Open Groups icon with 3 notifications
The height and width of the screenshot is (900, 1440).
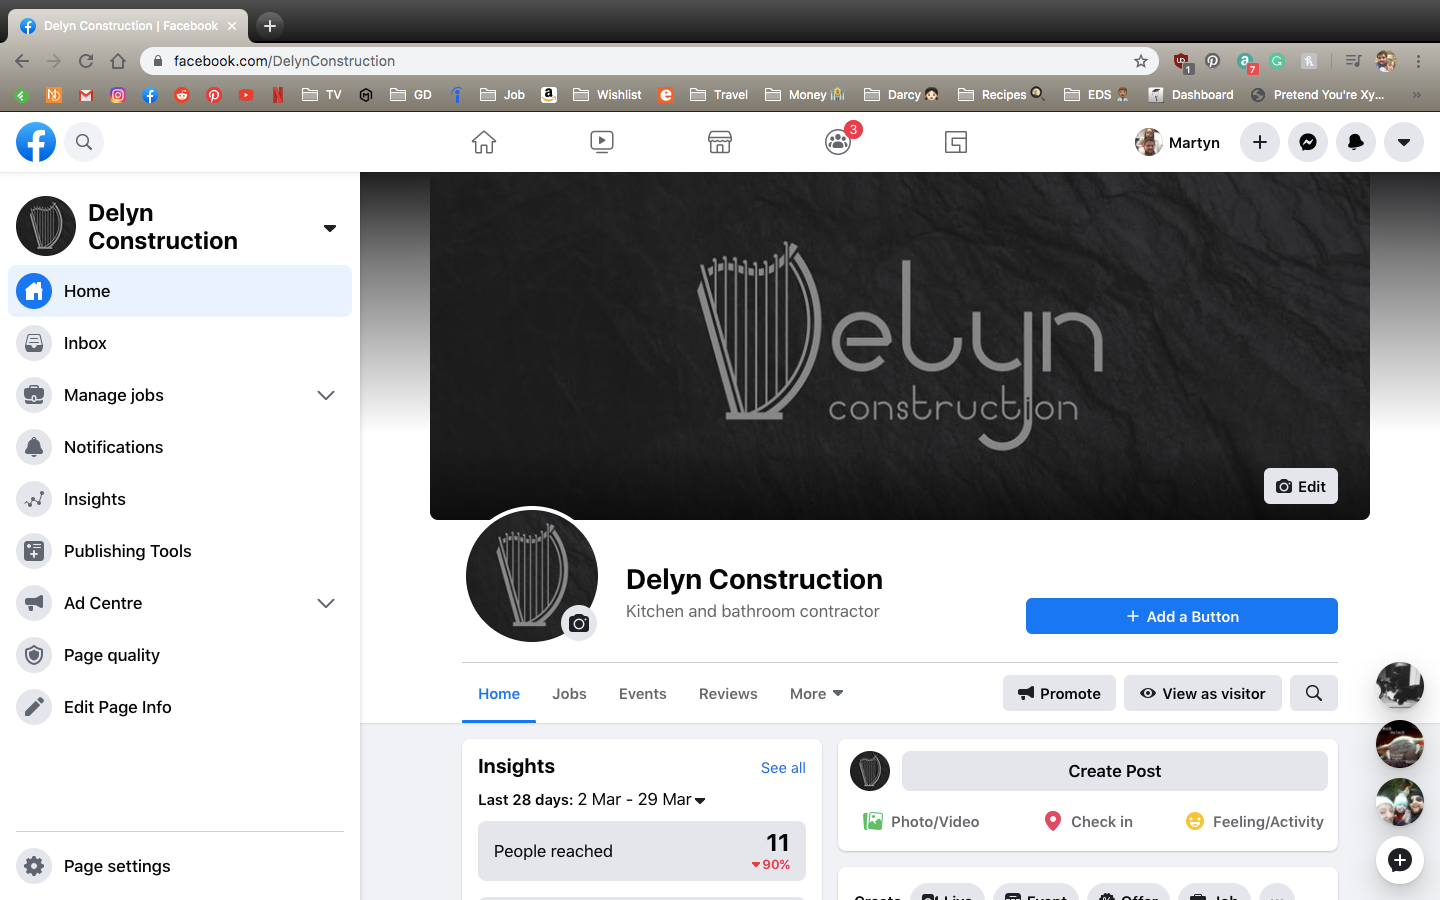pyautogui.click(x=838, y=142)
